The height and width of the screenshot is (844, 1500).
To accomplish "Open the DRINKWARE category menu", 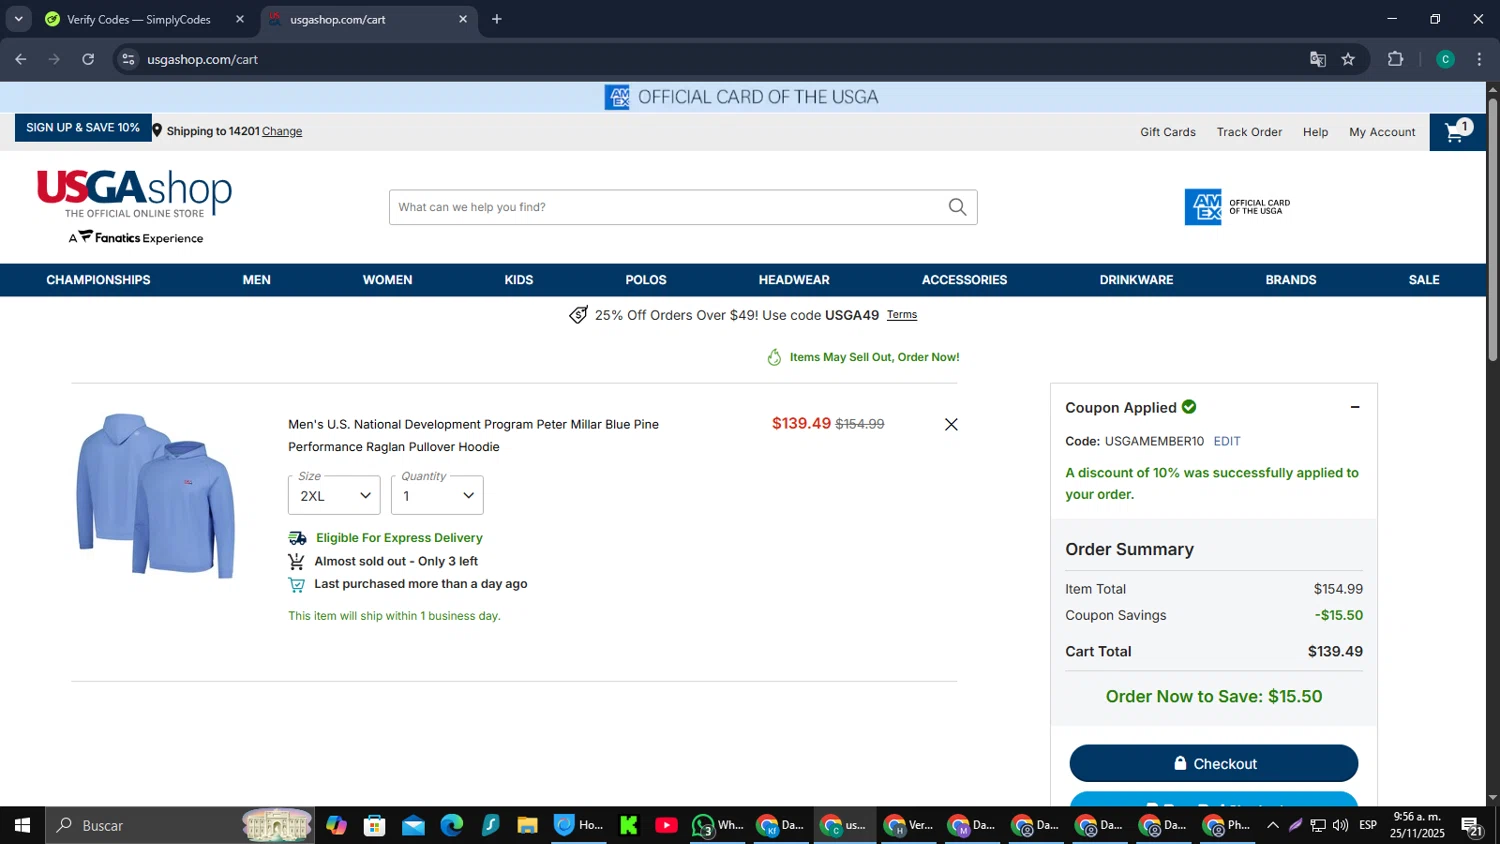I will click(x=1136, y=280).
